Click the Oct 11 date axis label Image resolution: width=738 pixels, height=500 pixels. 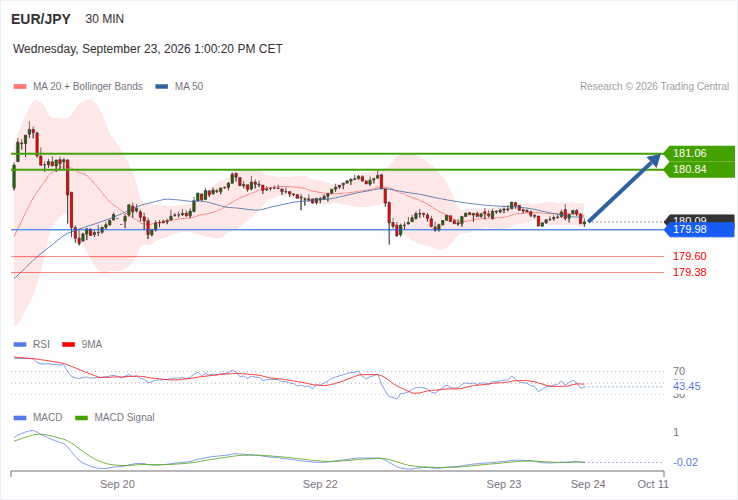pos(653,484)
